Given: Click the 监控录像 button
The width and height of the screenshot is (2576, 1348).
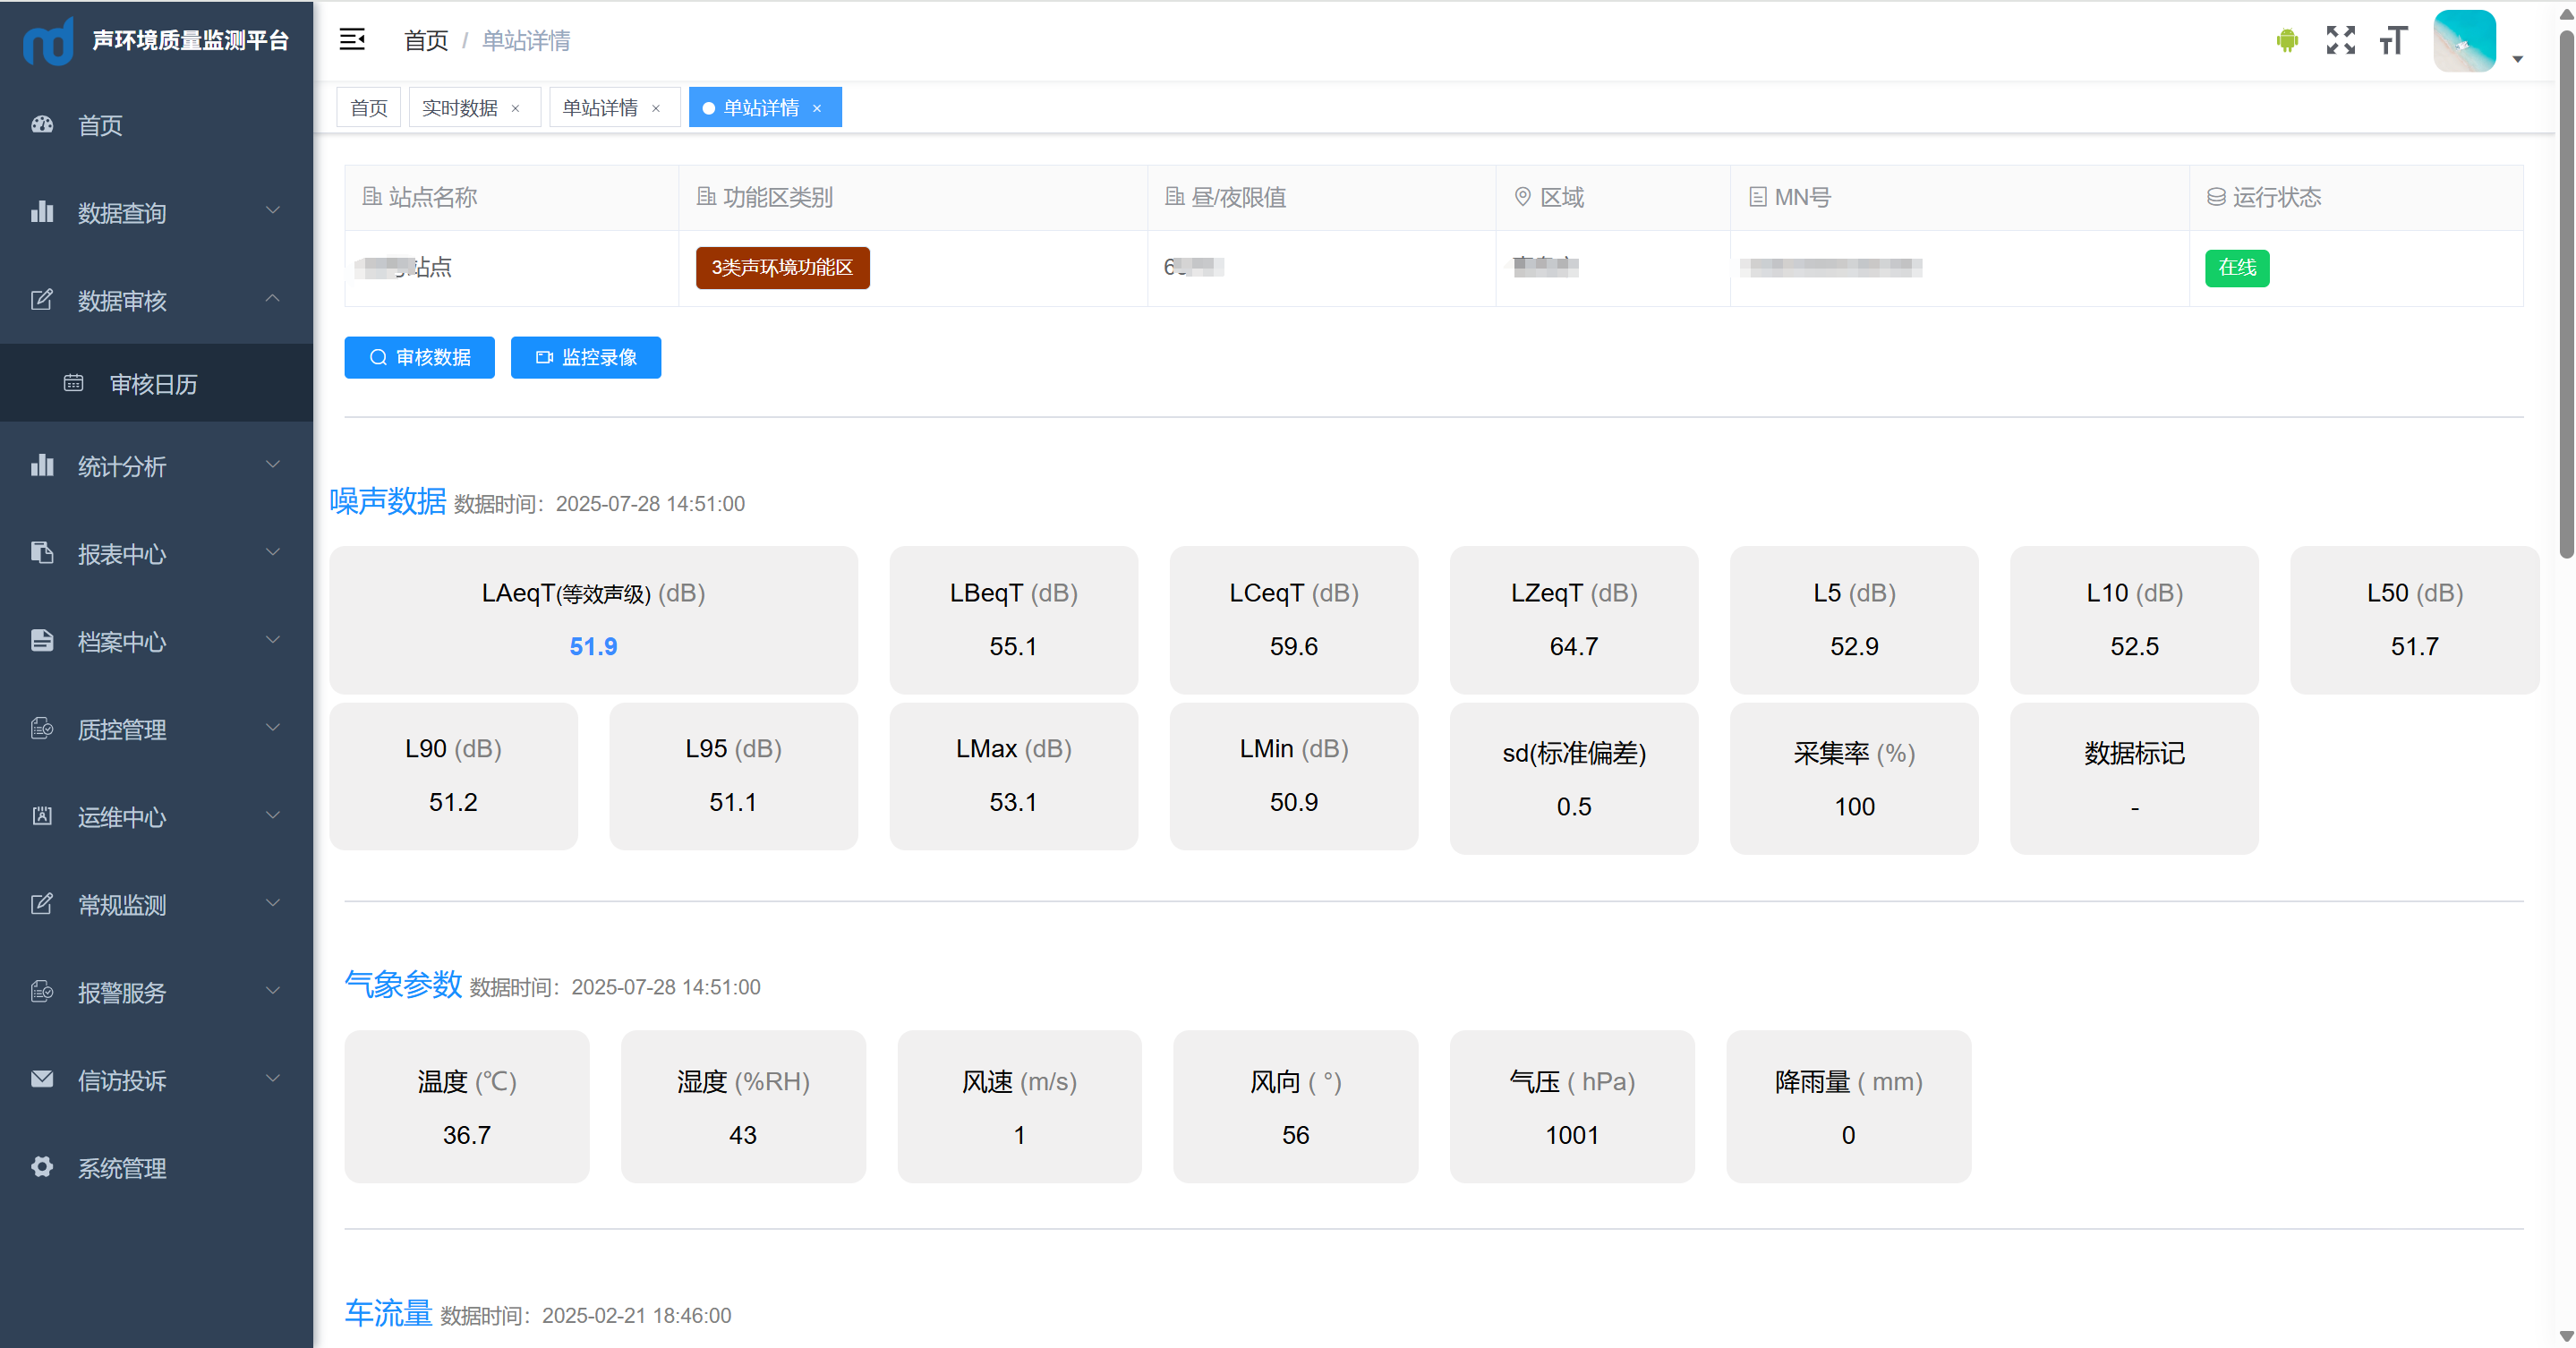Looking at the screenshot, I should [585, 357].
